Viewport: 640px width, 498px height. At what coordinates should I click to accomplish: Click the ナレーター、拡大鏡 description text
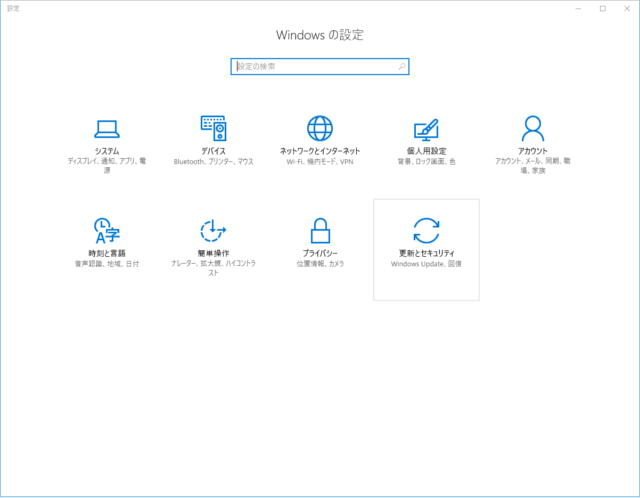click(x=213, y=268)
